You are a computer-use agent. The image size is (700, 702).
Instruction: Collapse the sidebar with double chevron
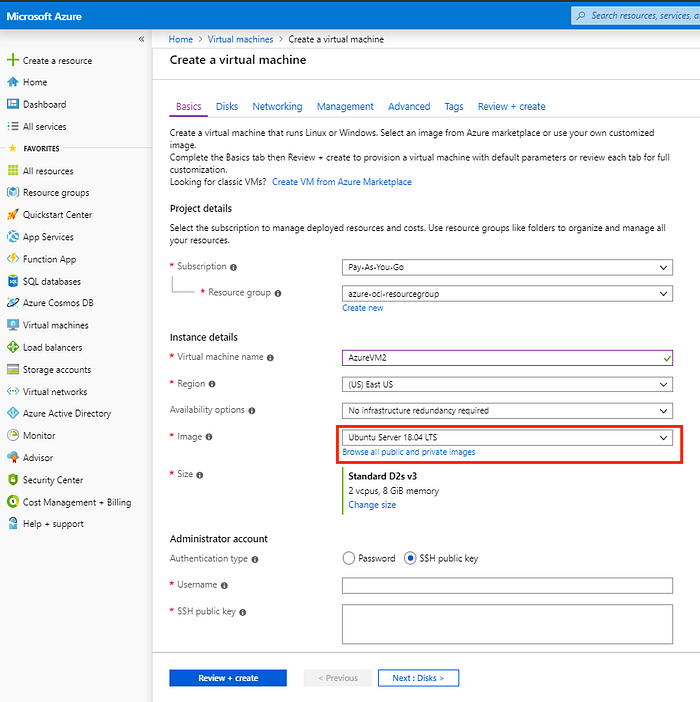(x=141, y=39)
